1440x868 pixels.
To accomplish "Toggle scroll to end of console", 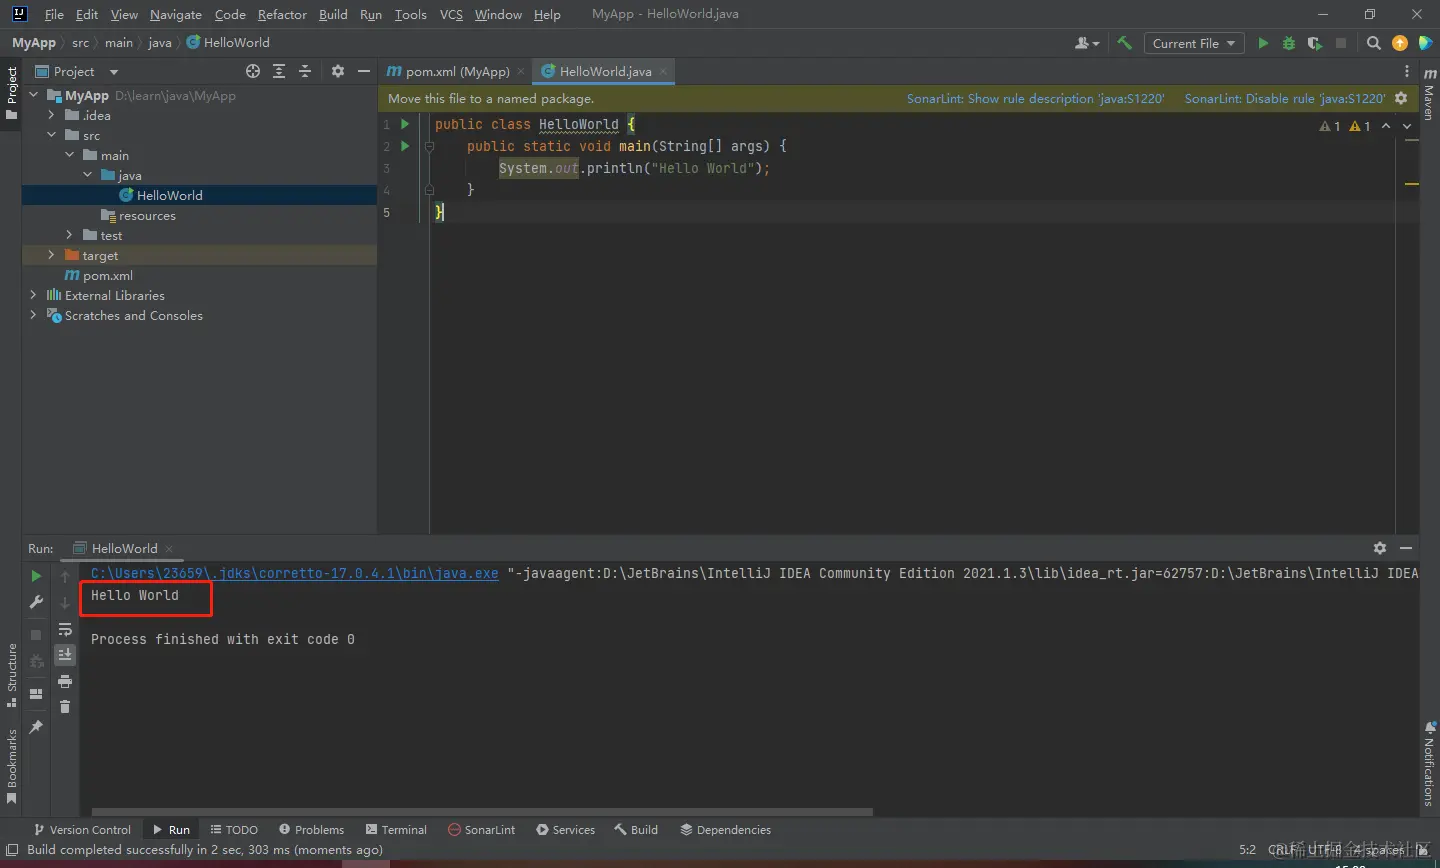I will point(65,655).
